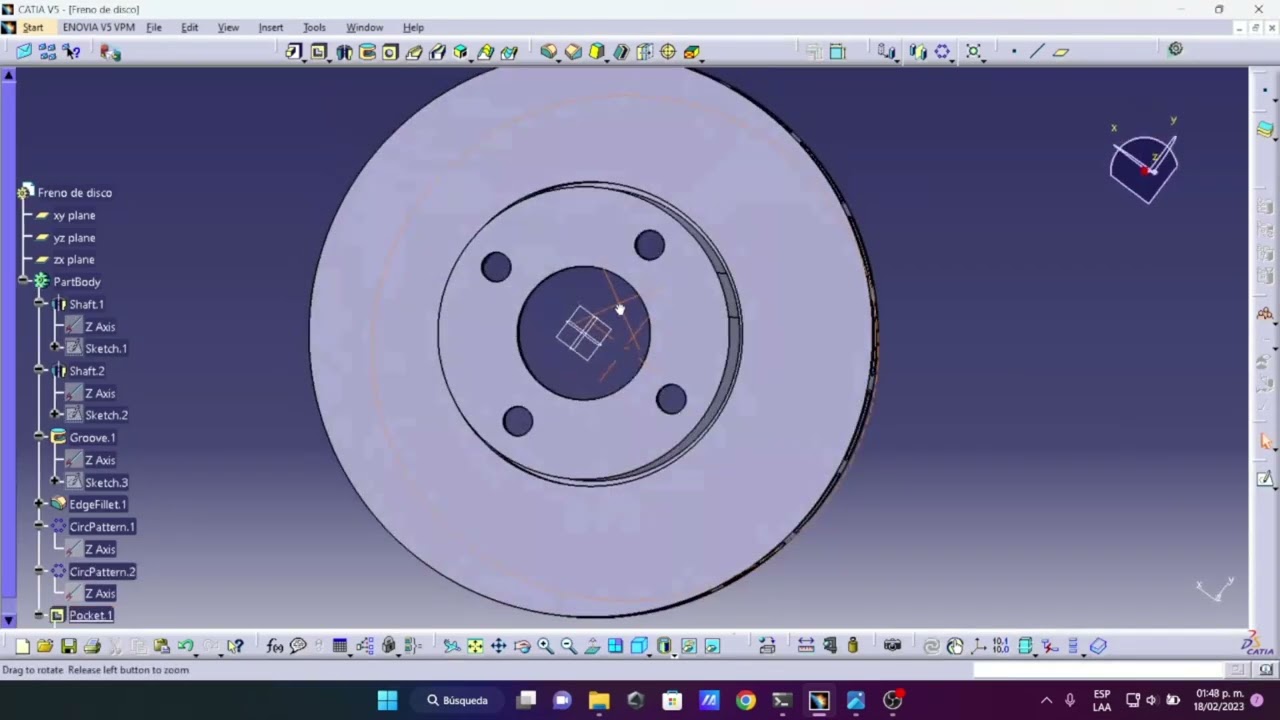Viewport: 1280px width, 720px height.
Task: Select the yz plane in tree
Action: [74, 238]
